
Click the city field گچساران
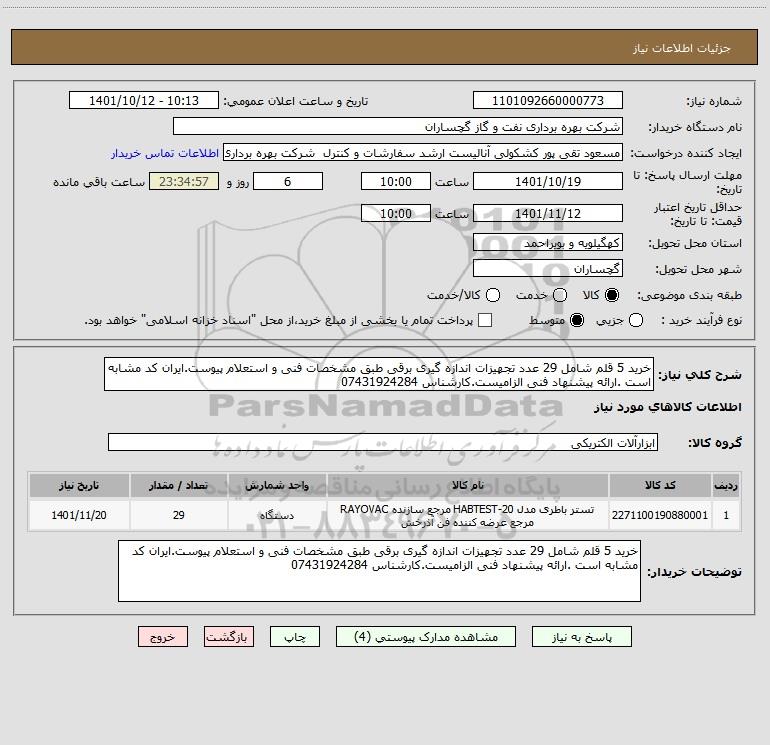point(548,269)
